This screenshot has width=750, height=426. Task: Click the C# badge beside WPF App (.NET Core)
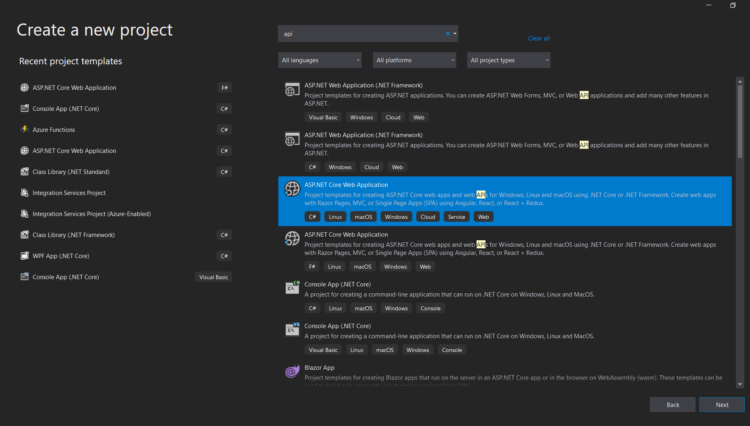224,256
